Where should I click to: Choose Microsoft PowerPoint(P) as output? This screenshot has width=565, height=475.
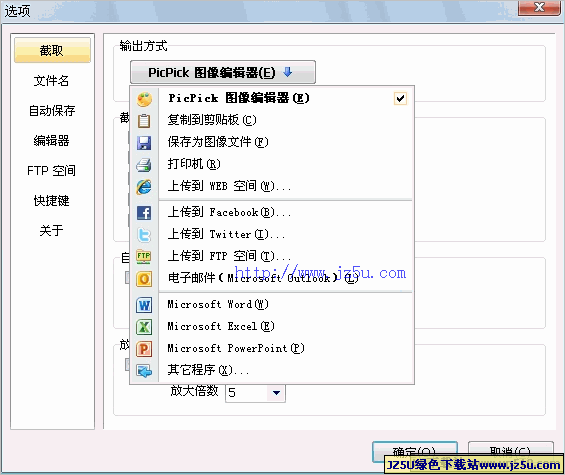(x=272, y=349)
